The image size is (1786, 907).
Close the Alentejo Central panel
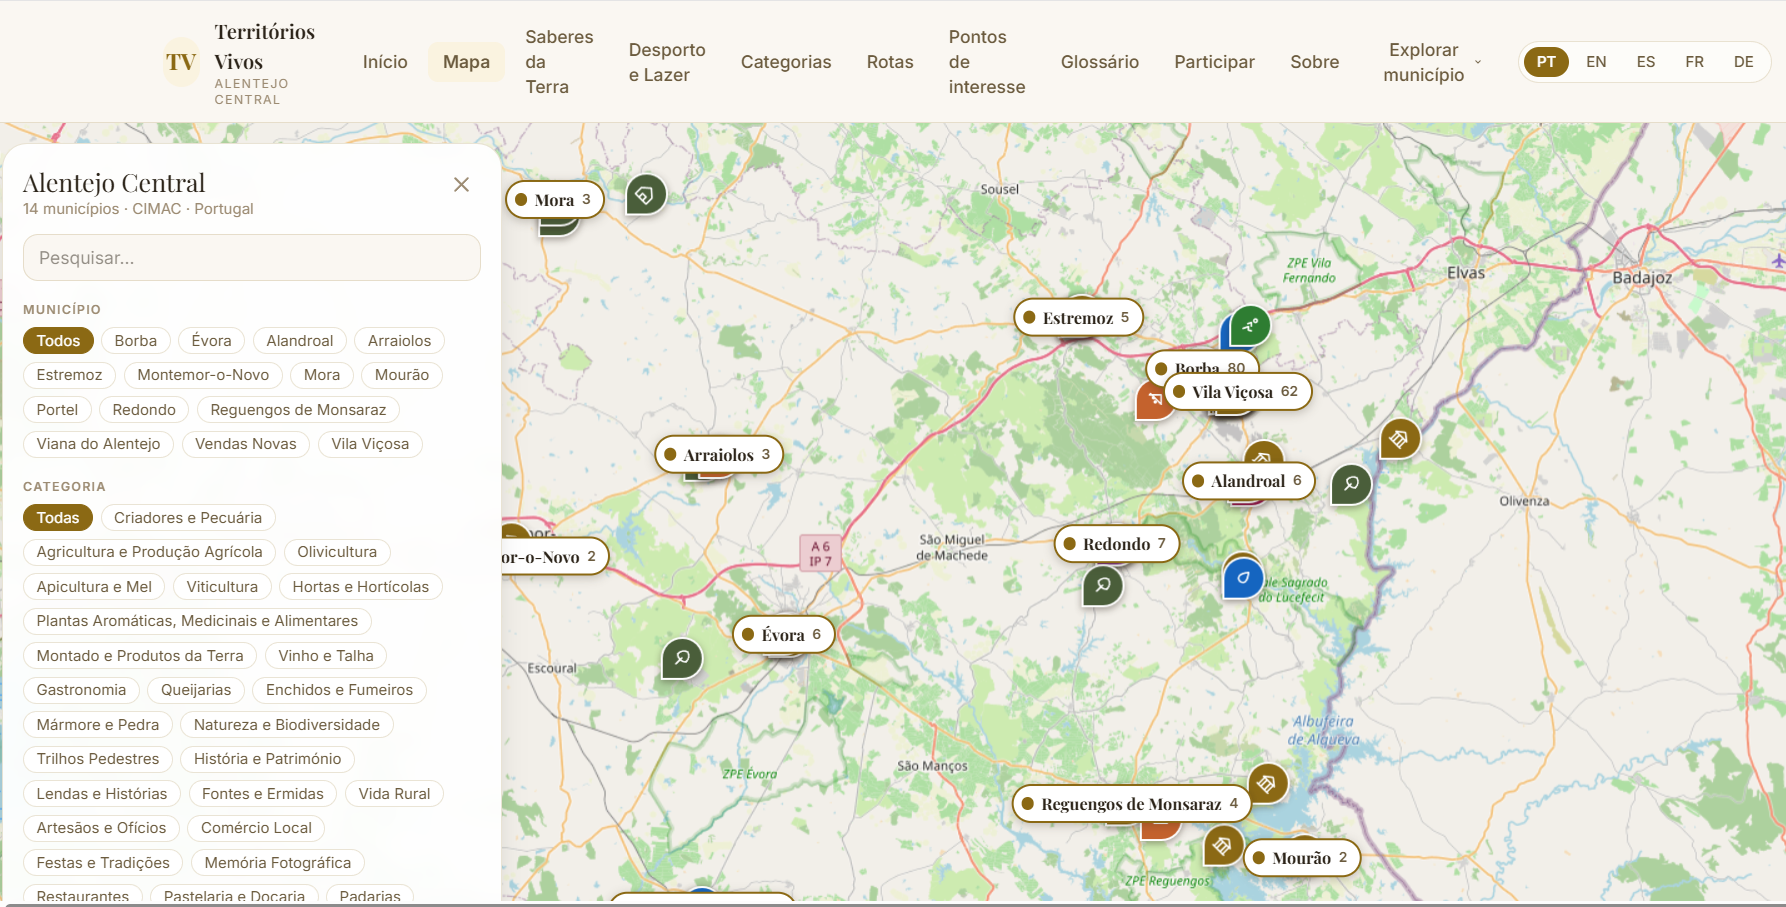click(461, 184)
